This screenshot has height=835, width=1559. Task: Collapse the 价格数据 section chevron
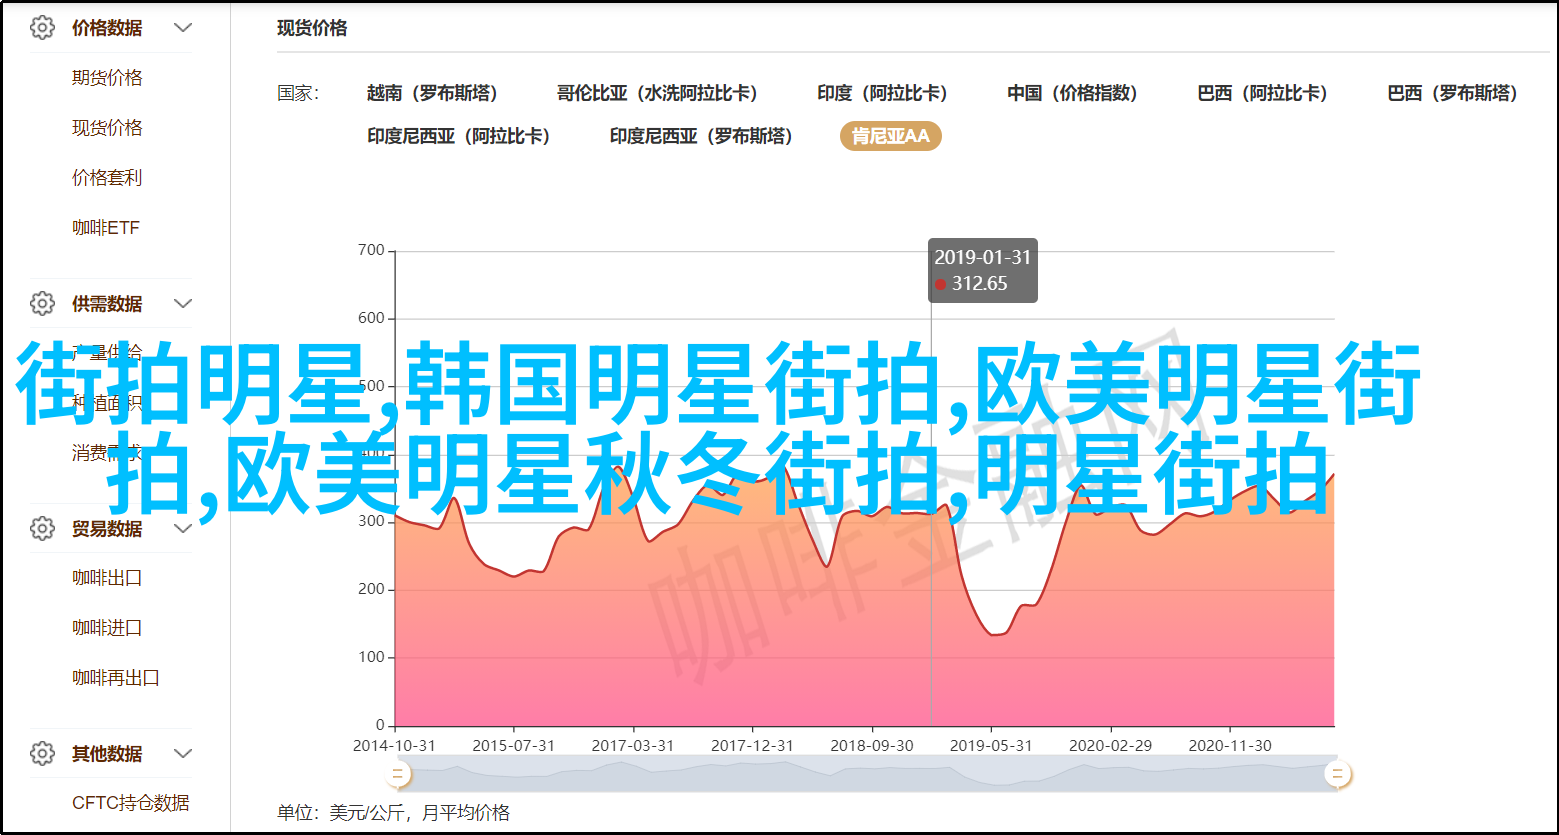183,28
